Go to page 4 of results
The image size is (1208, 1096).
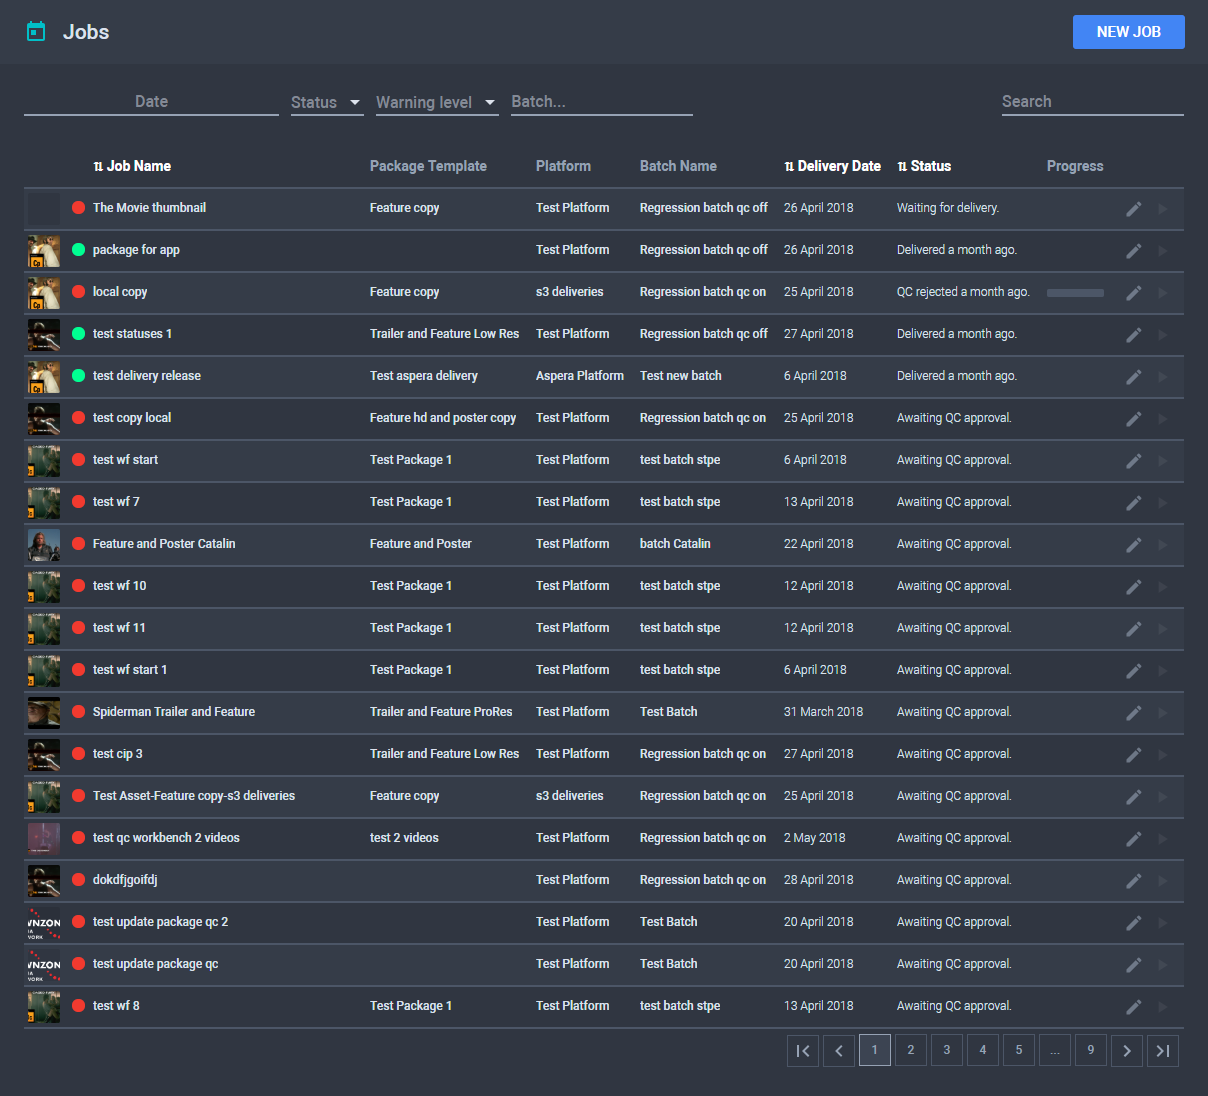(x=982, y=1050)
